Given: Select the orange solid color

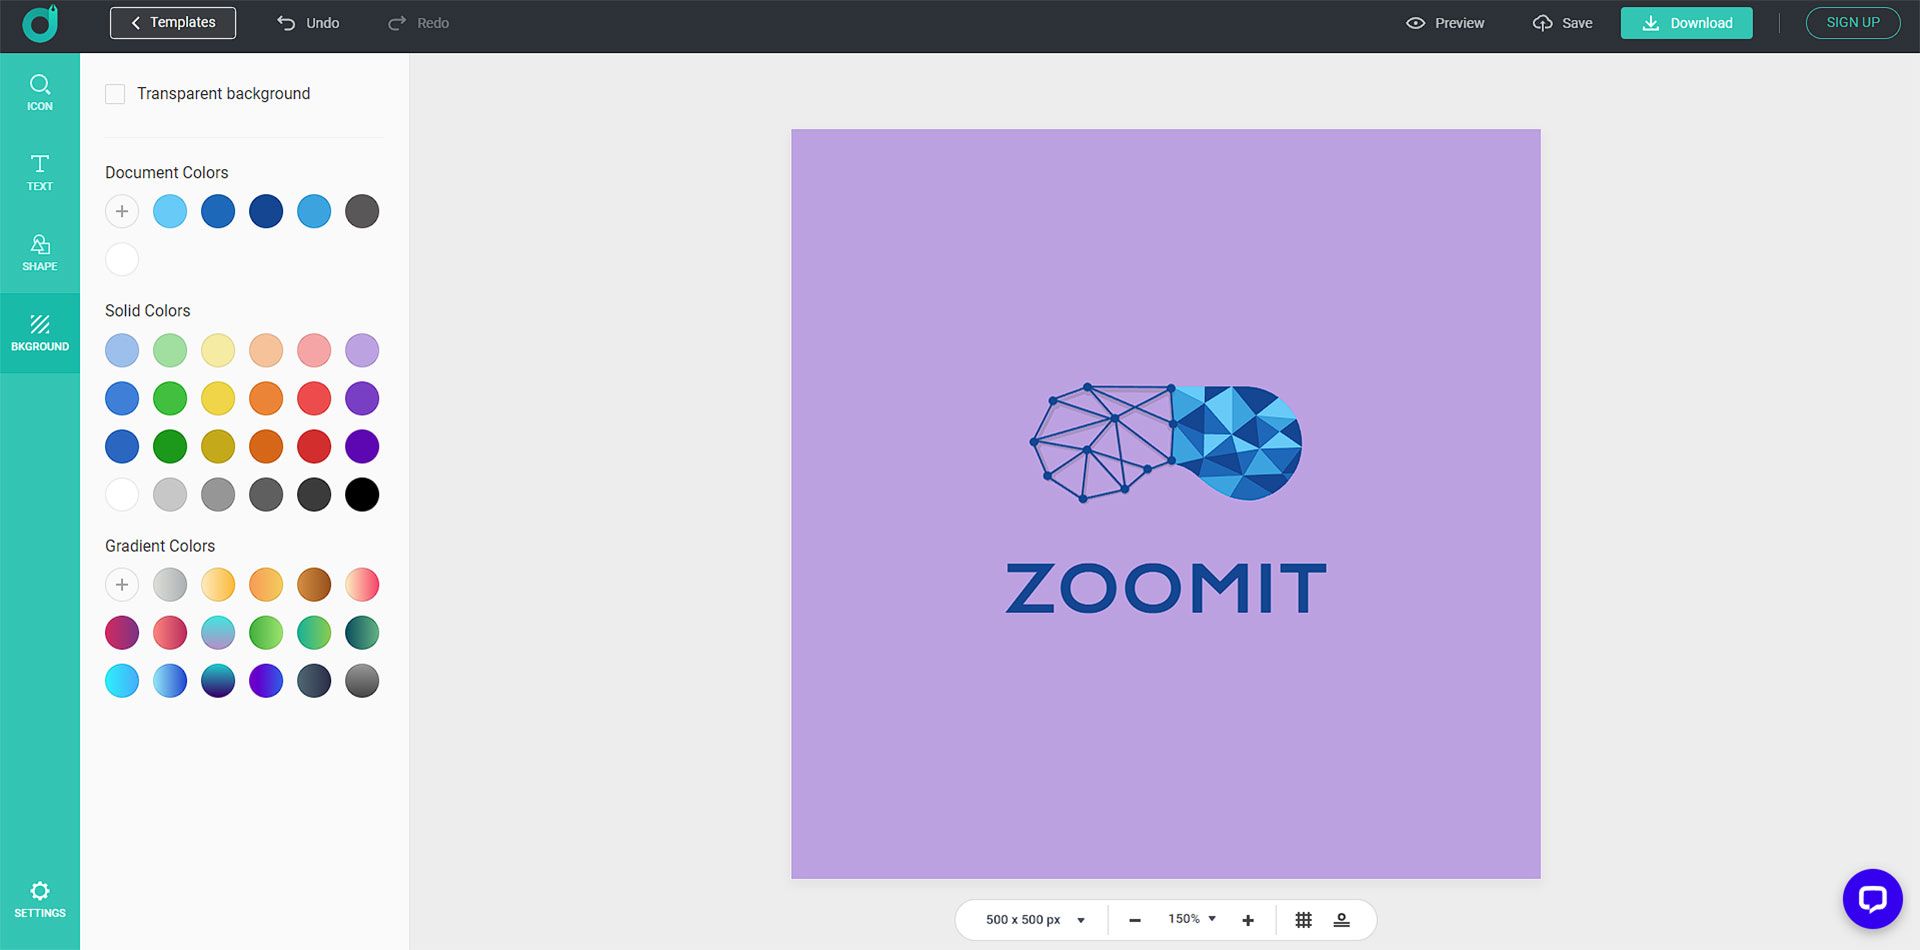Looking at the screenshot, I should pyautogui.click(x=266, y=399).
